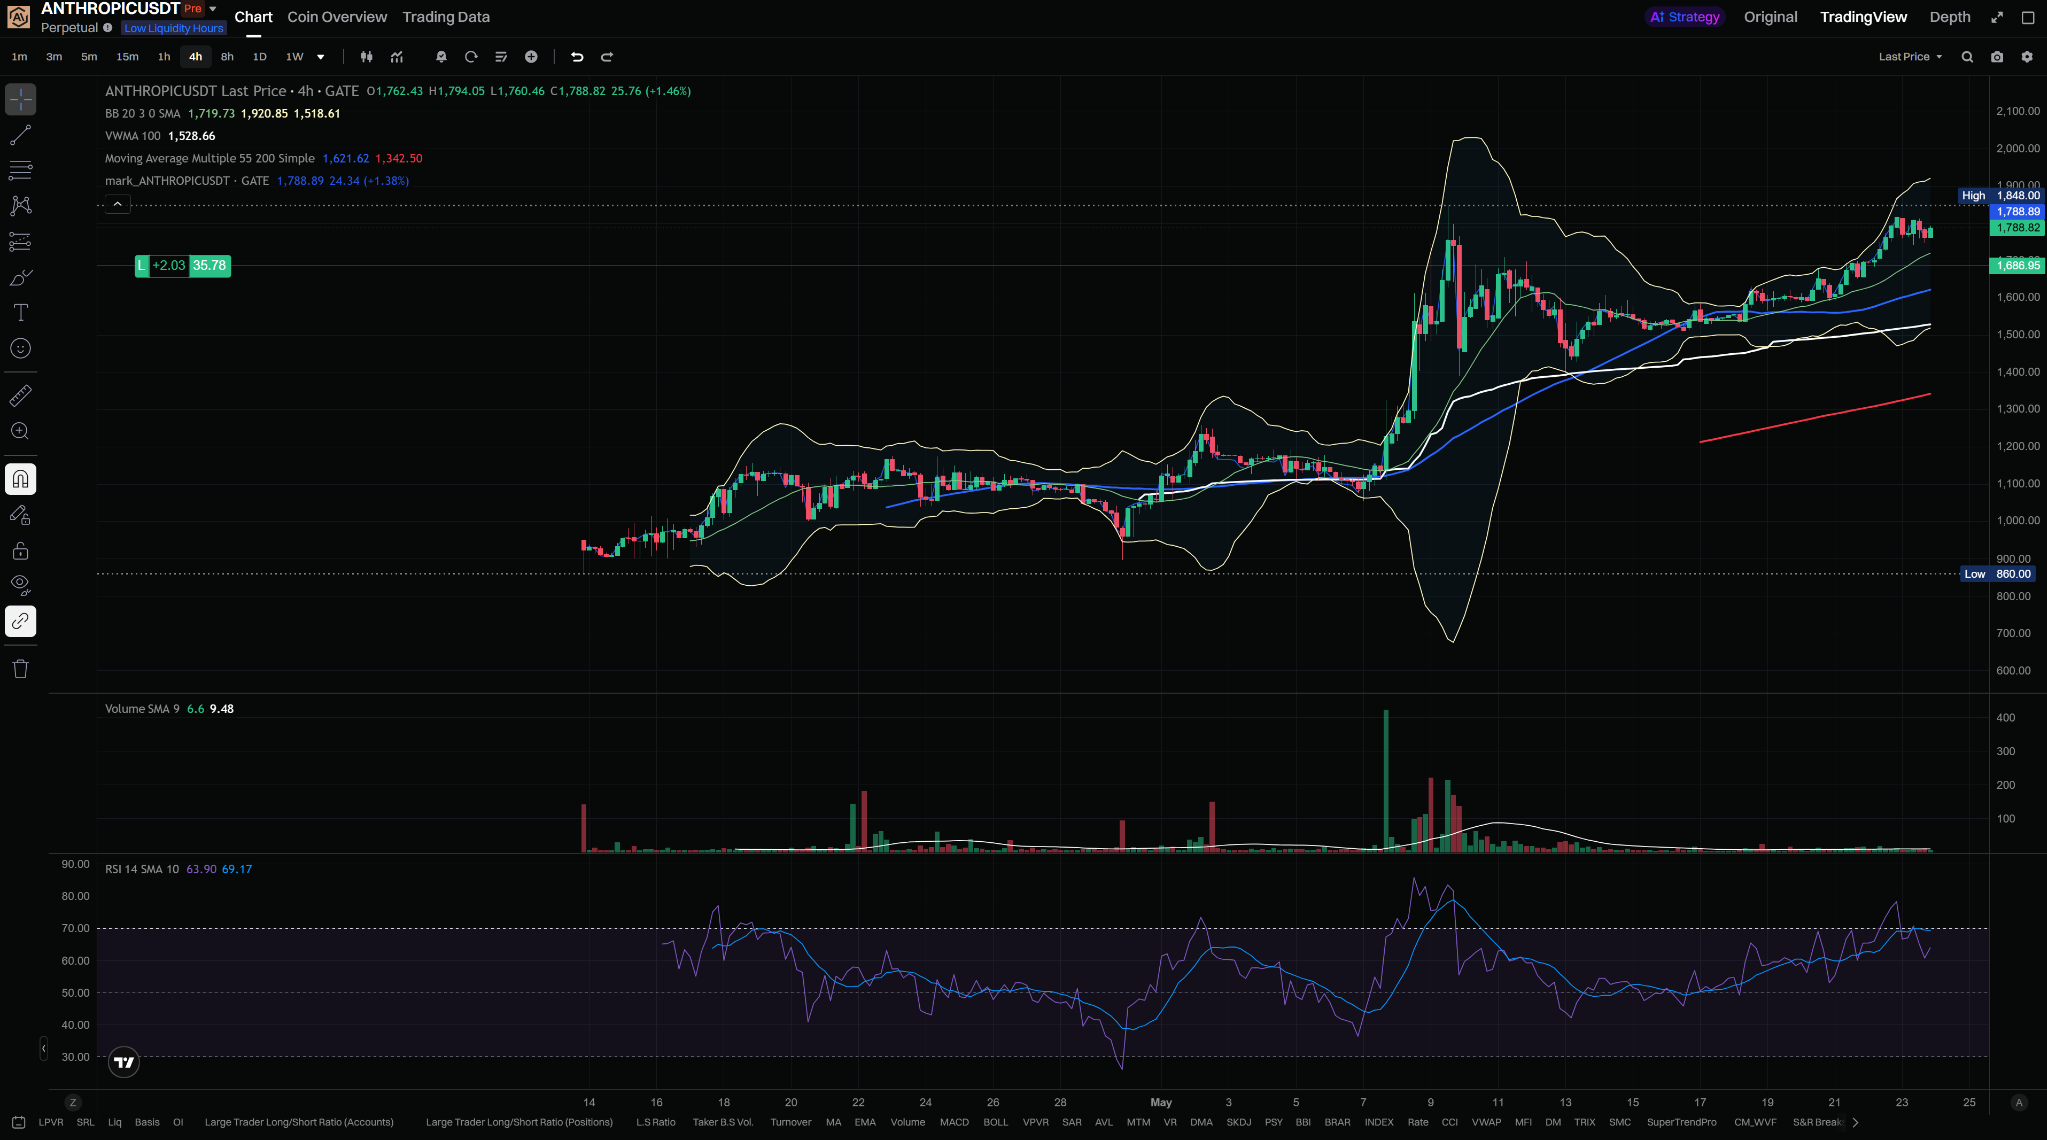Add the VWAP indicator from bottom bar
The width and height of the screenshot is (2047, 1140).
click(x=1486, y=1123)
